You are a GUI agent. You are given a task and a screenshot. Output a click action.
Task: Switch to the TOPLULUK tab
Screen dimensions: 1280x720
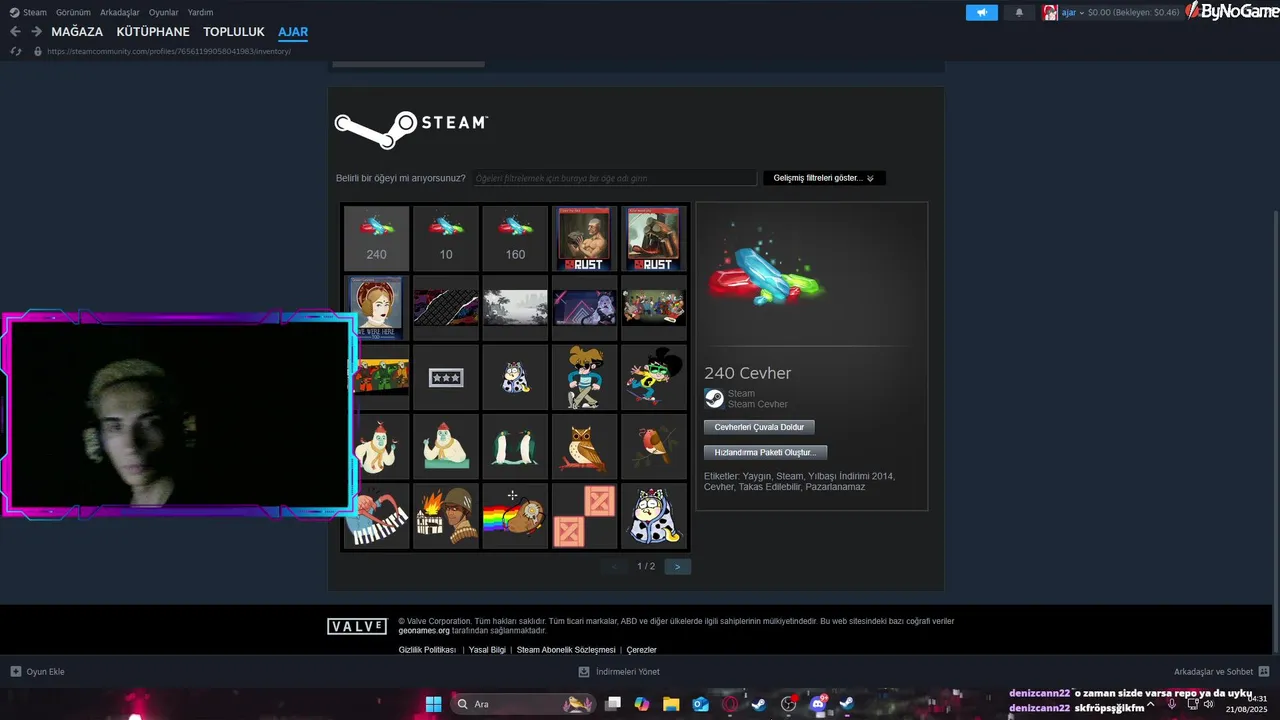[234, 32]
